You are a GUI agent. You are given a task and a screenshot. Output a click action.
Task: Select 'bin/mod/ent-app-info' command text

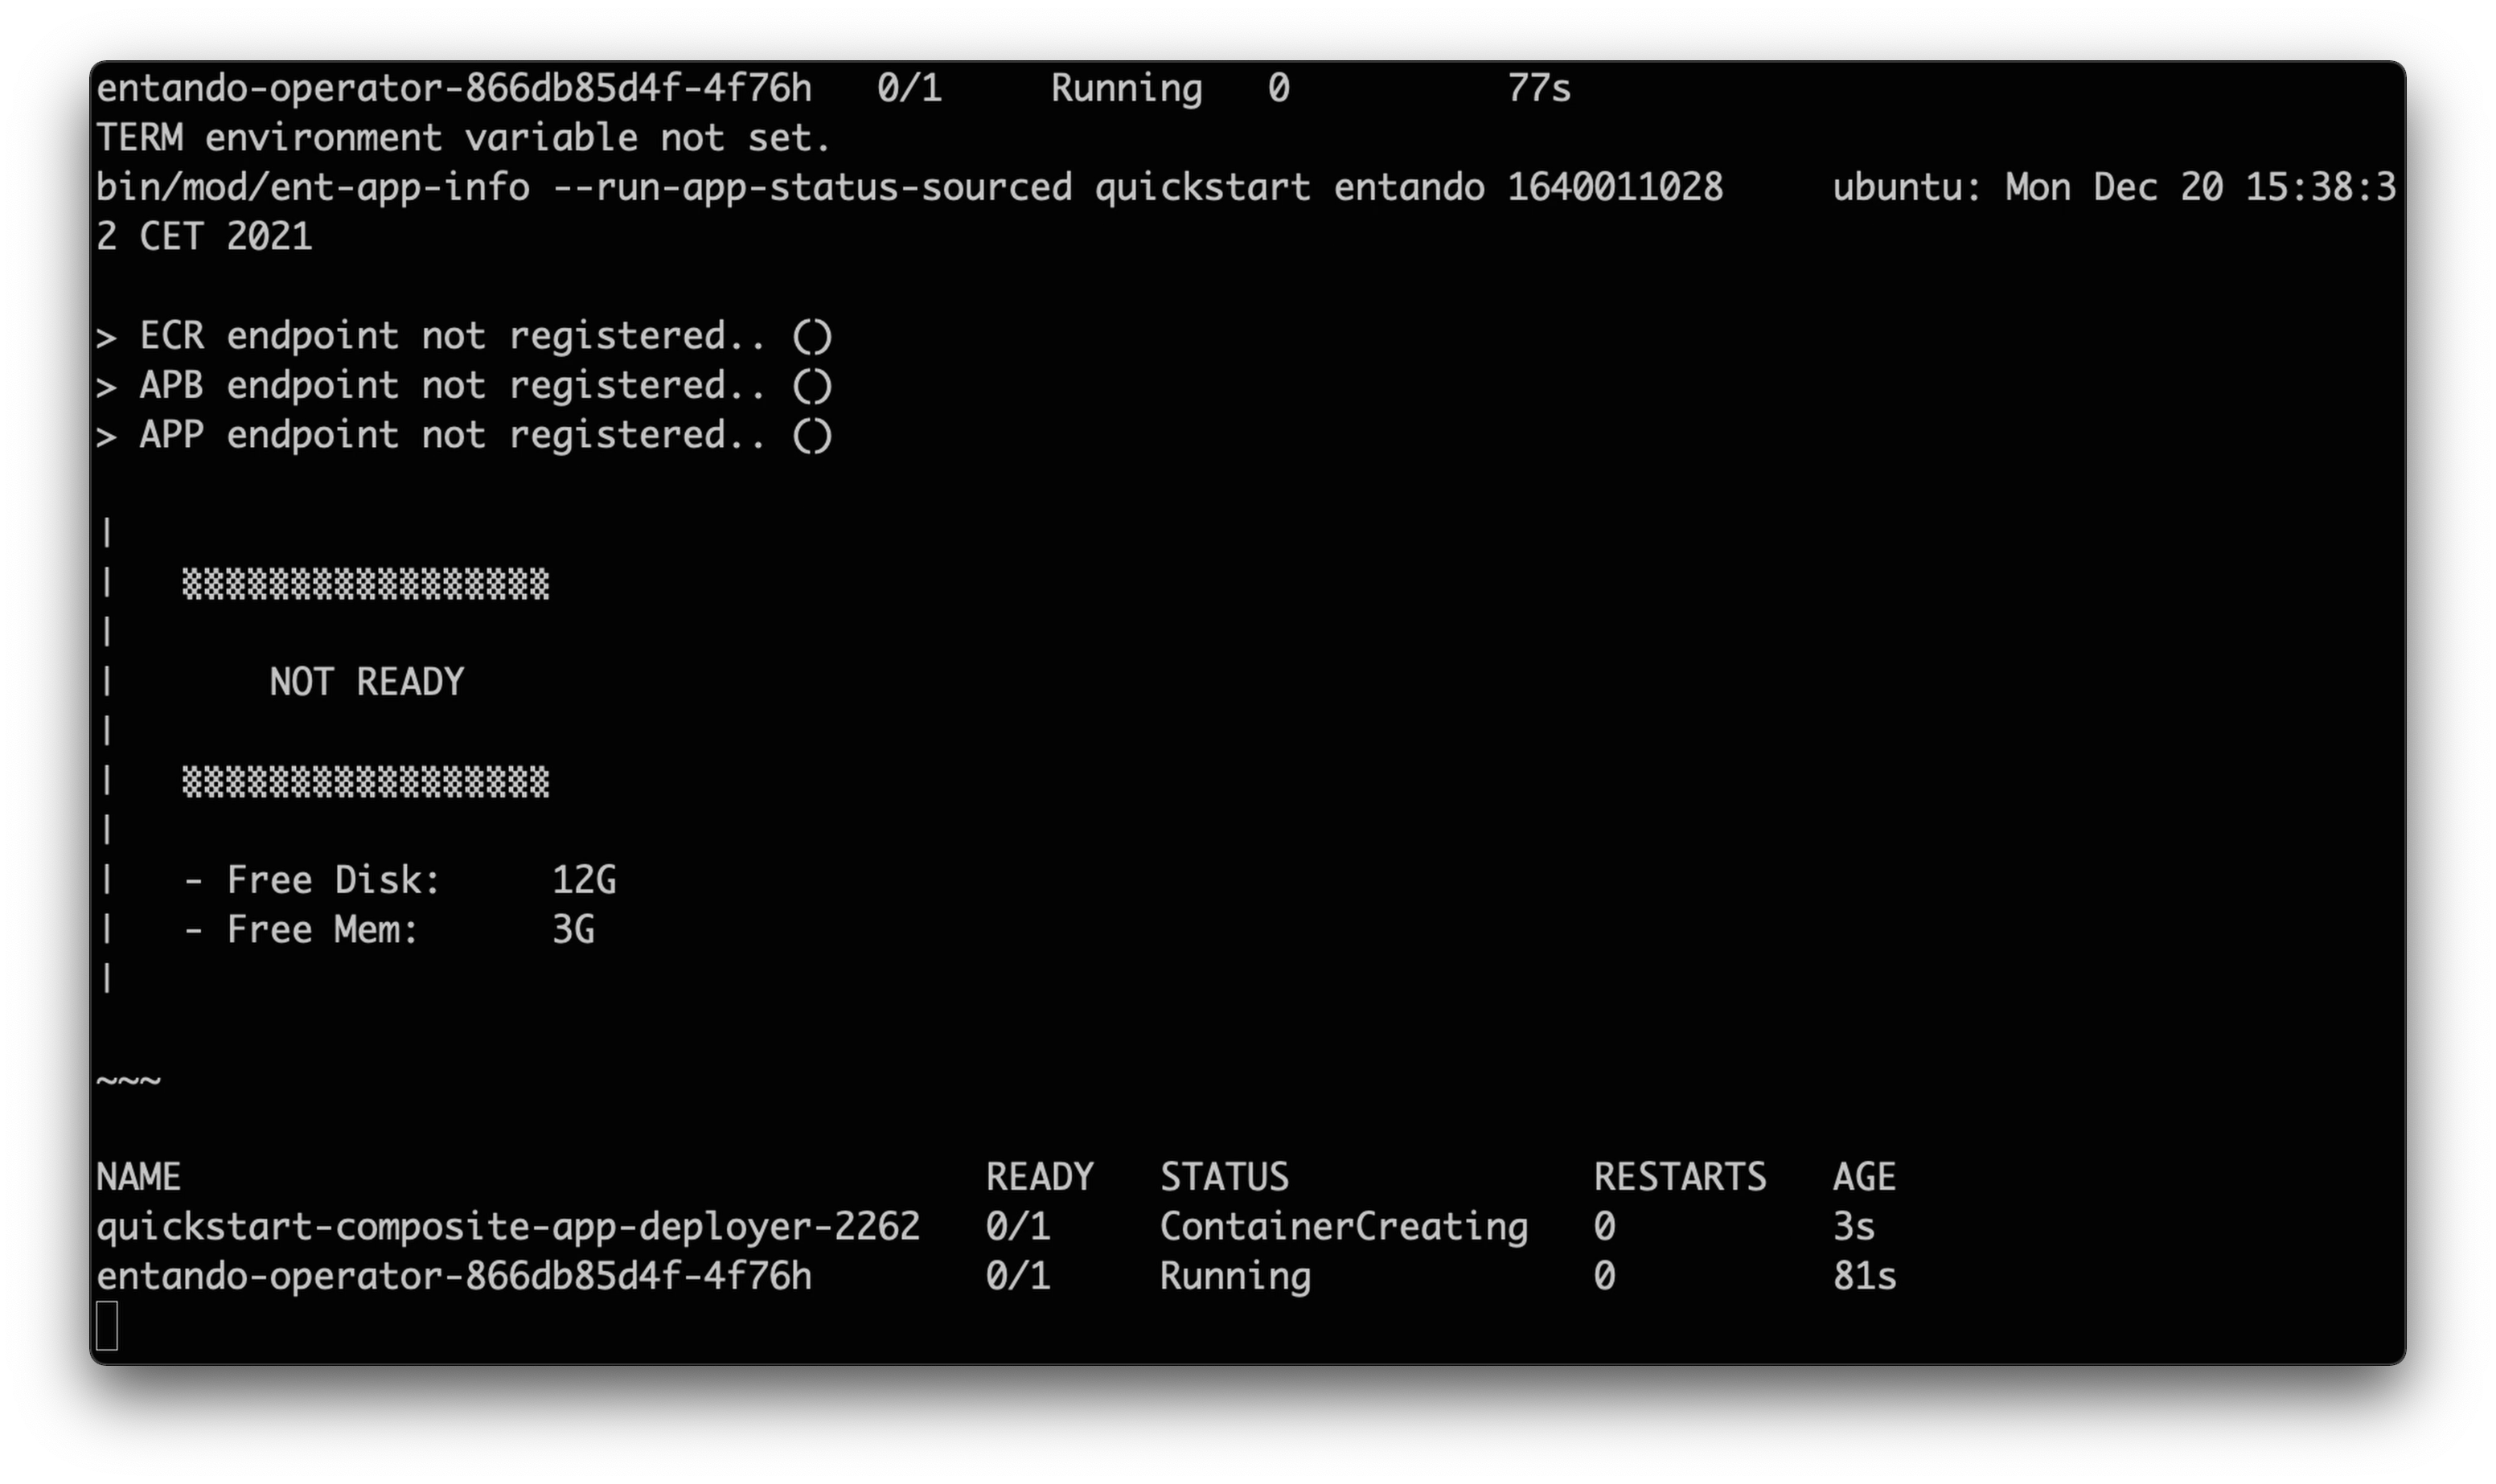[x=313, y=188]
